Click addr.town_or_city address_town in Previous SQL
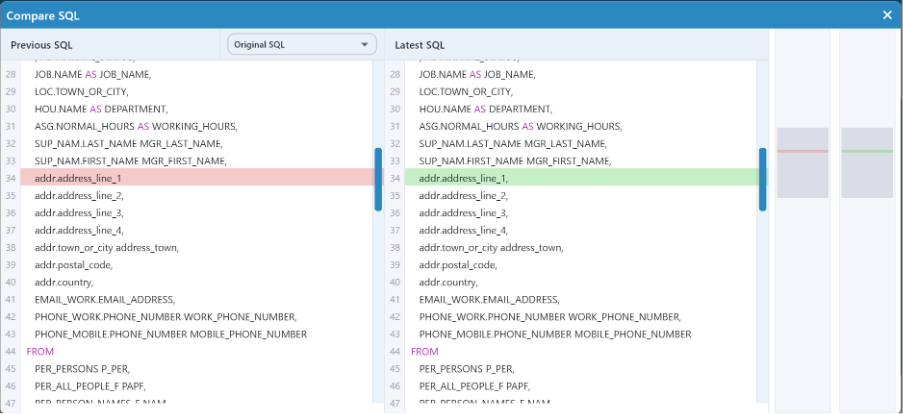Image resolution: width=903 pixels, height=414 pixels. tap(107, 248)
